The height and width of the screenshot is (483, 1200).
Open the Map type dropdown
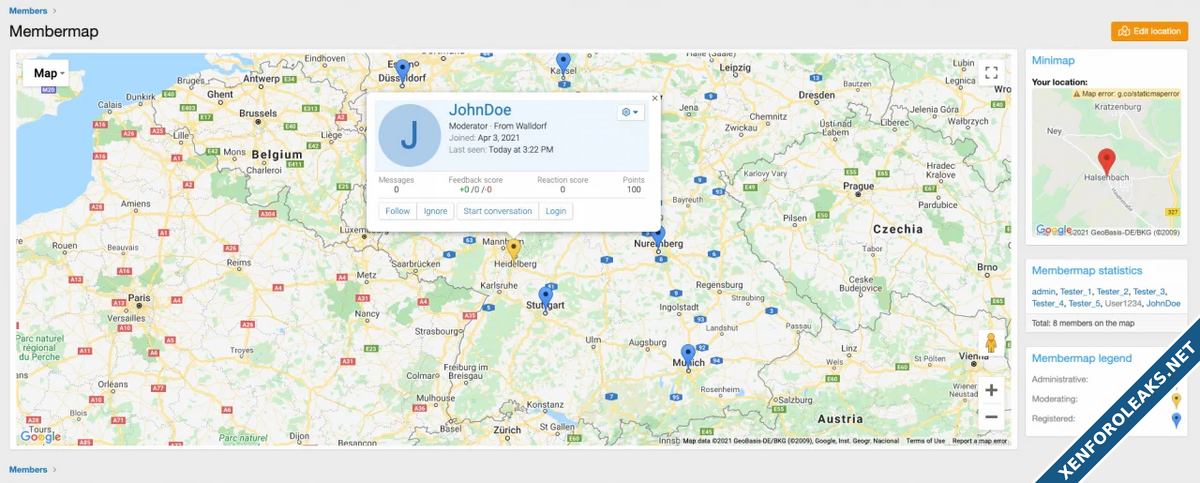point(49,73)
